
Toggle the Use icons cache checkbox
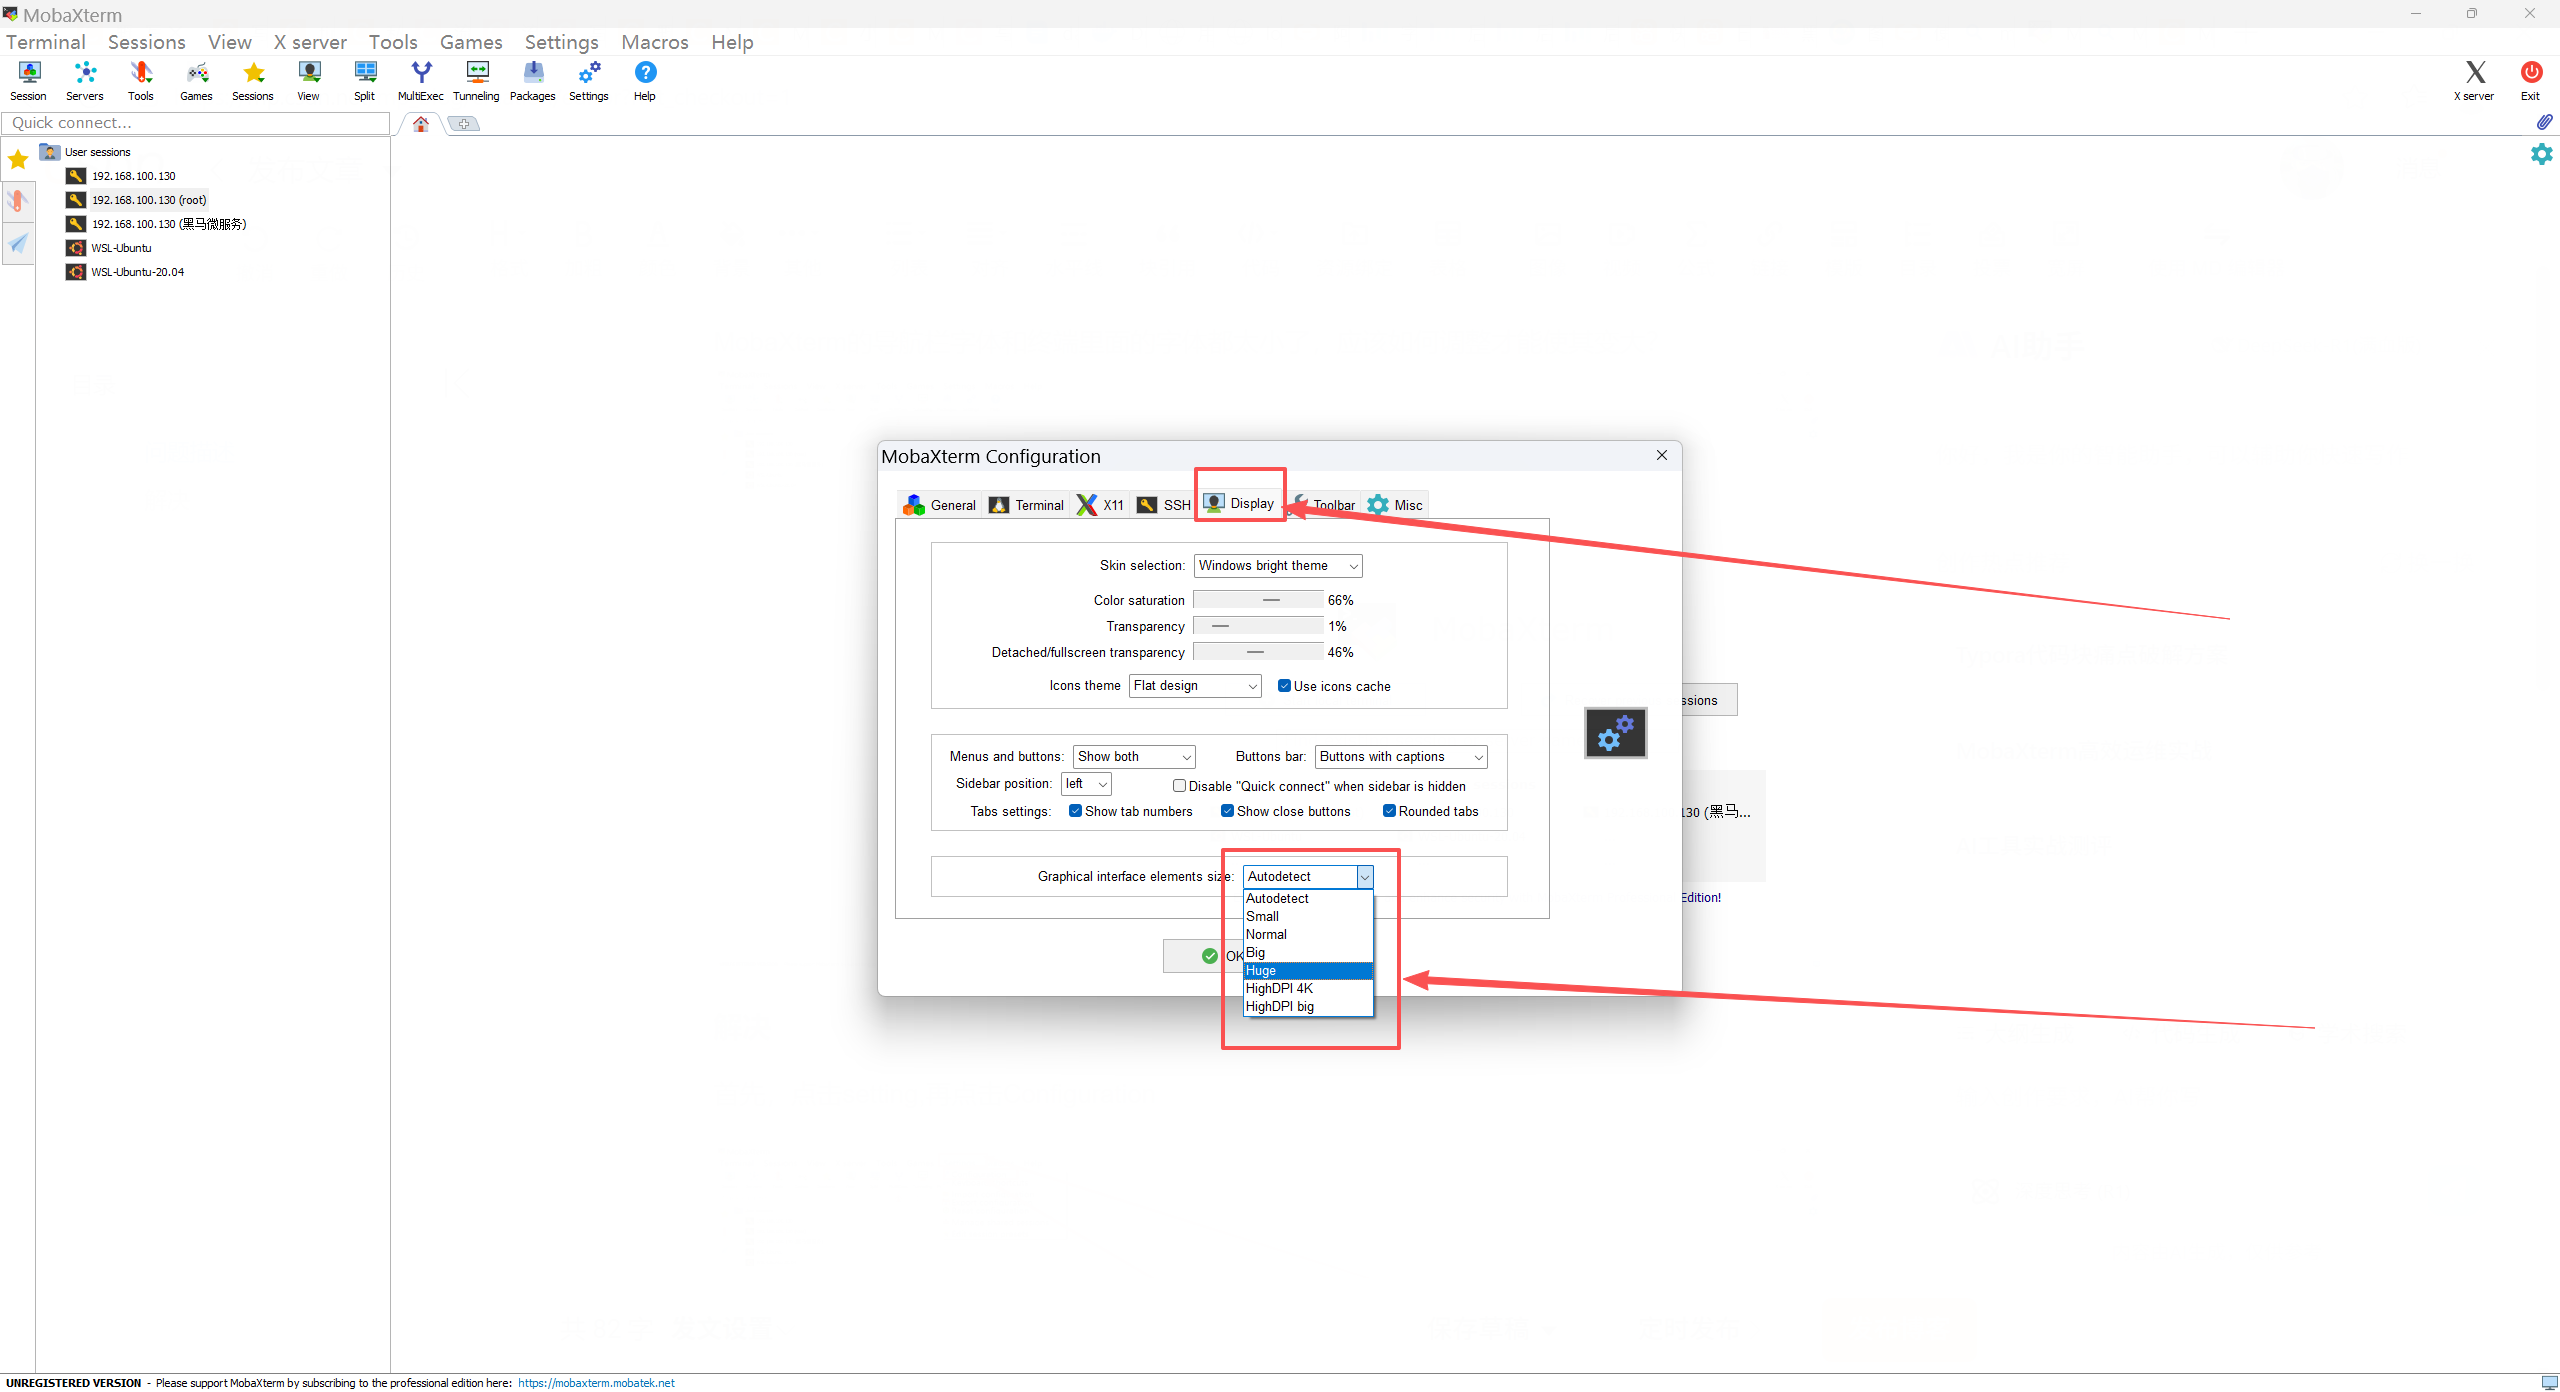pos(1284,686)
